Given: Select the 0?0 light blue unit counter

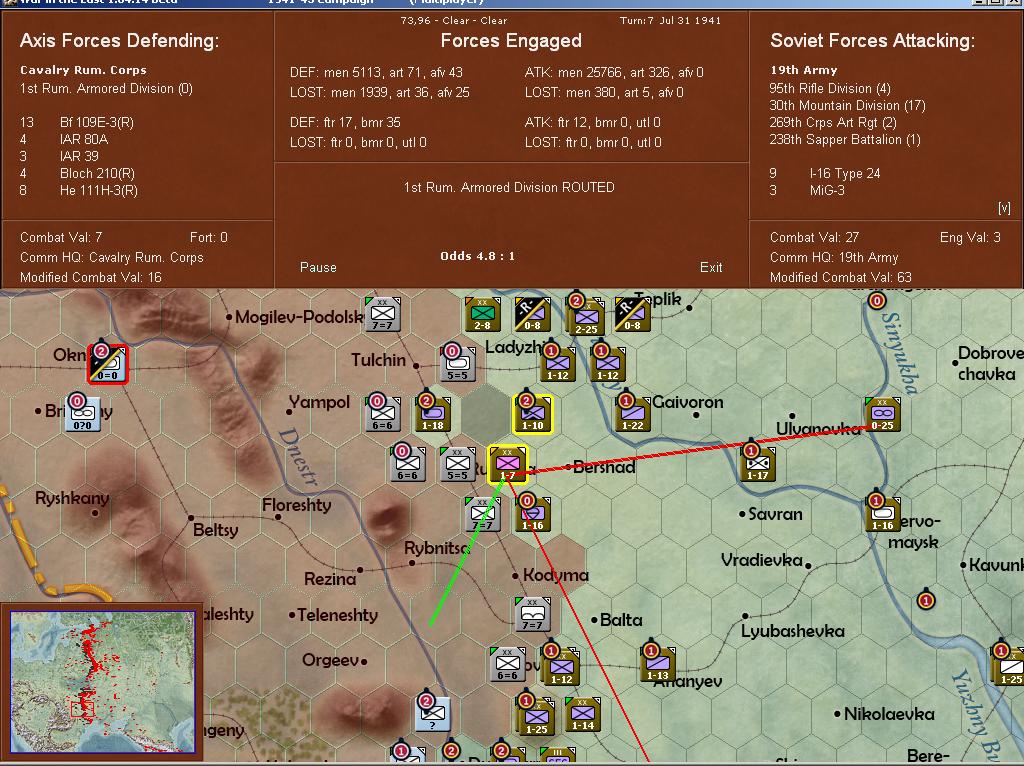Looking at the screenshot, I should tap(83, 414).
